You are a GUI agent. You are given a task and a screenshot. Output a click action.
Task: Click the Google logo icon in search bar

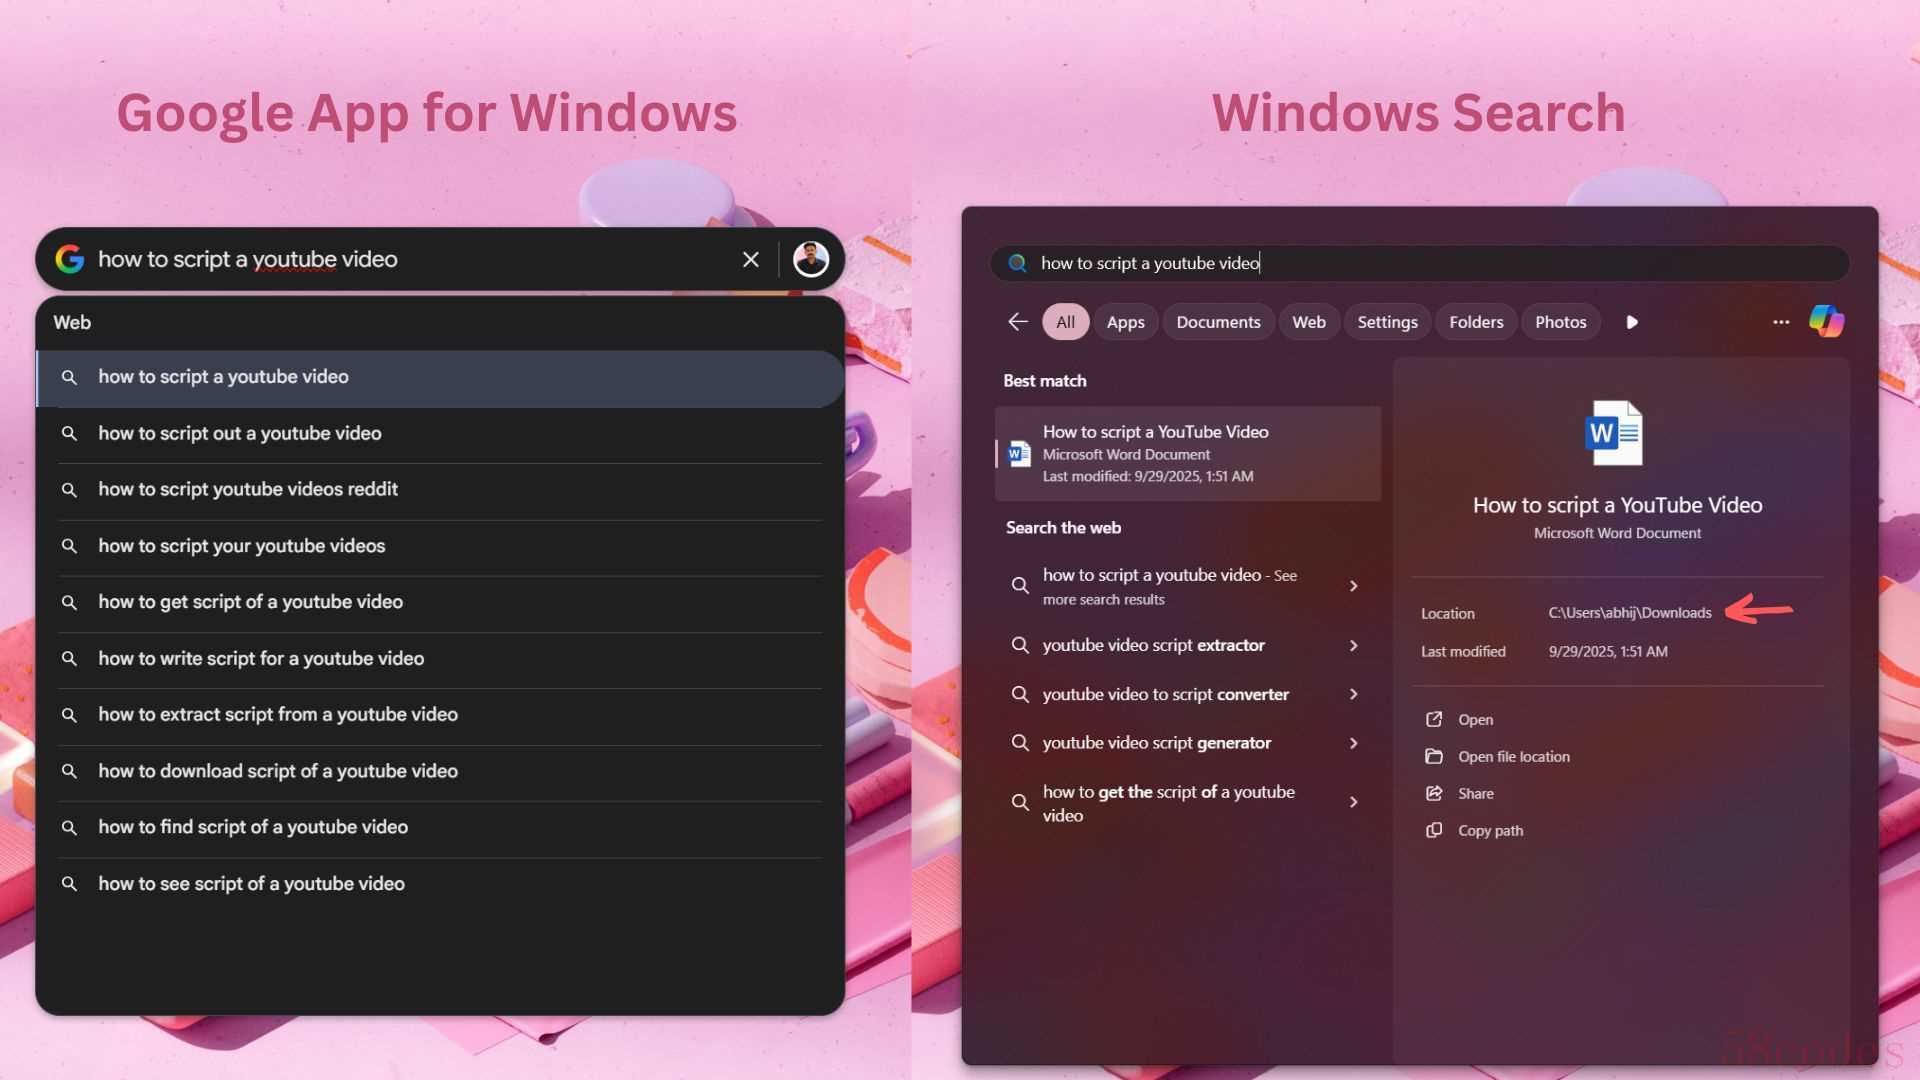pyautogui.click(x=69, y=259)
